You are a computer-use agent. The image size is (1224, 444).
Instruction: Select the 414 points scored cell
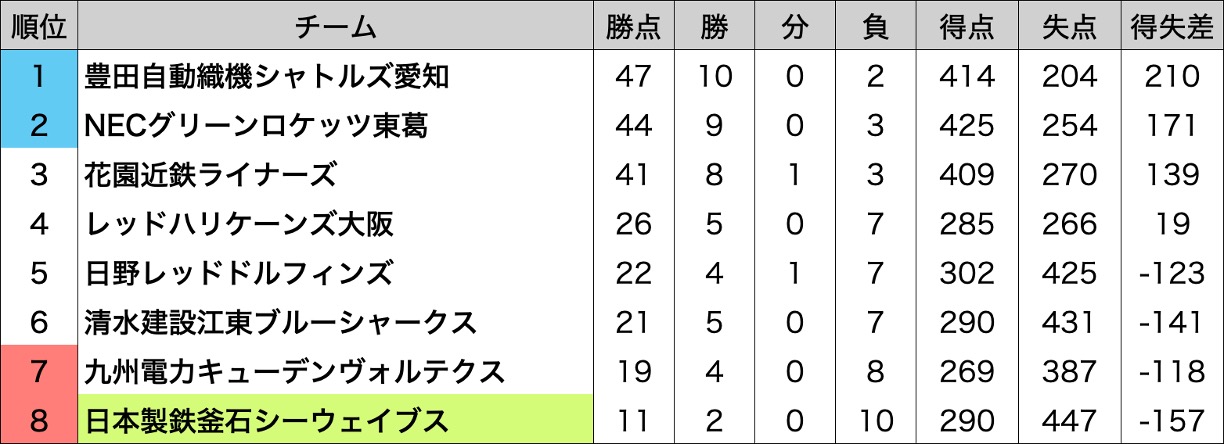(966, 76)
